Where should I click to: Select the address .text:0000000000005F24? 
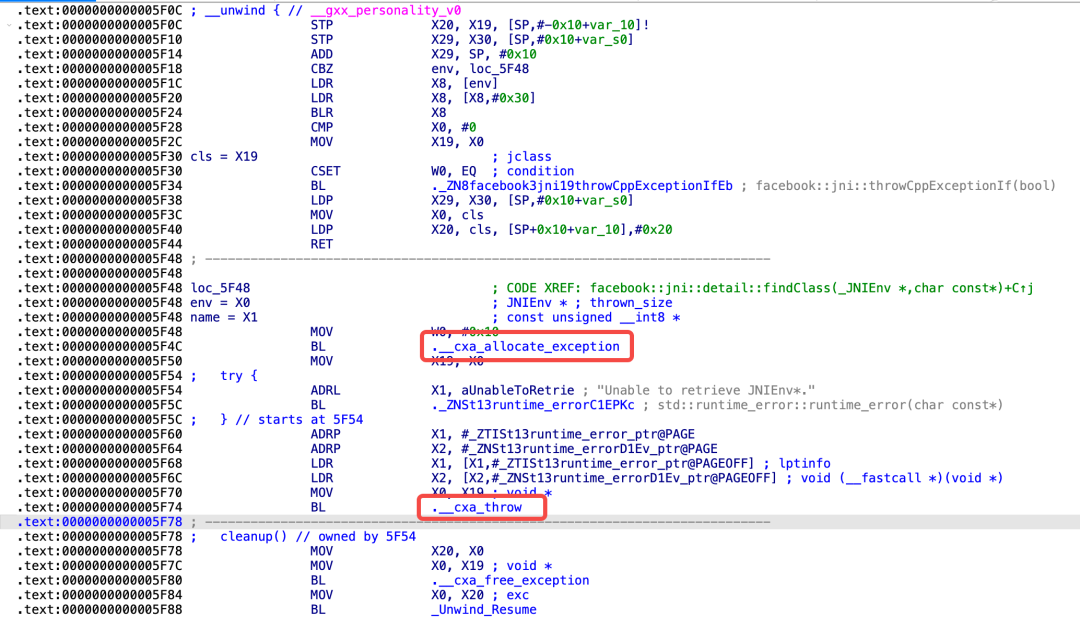(100, 112)
